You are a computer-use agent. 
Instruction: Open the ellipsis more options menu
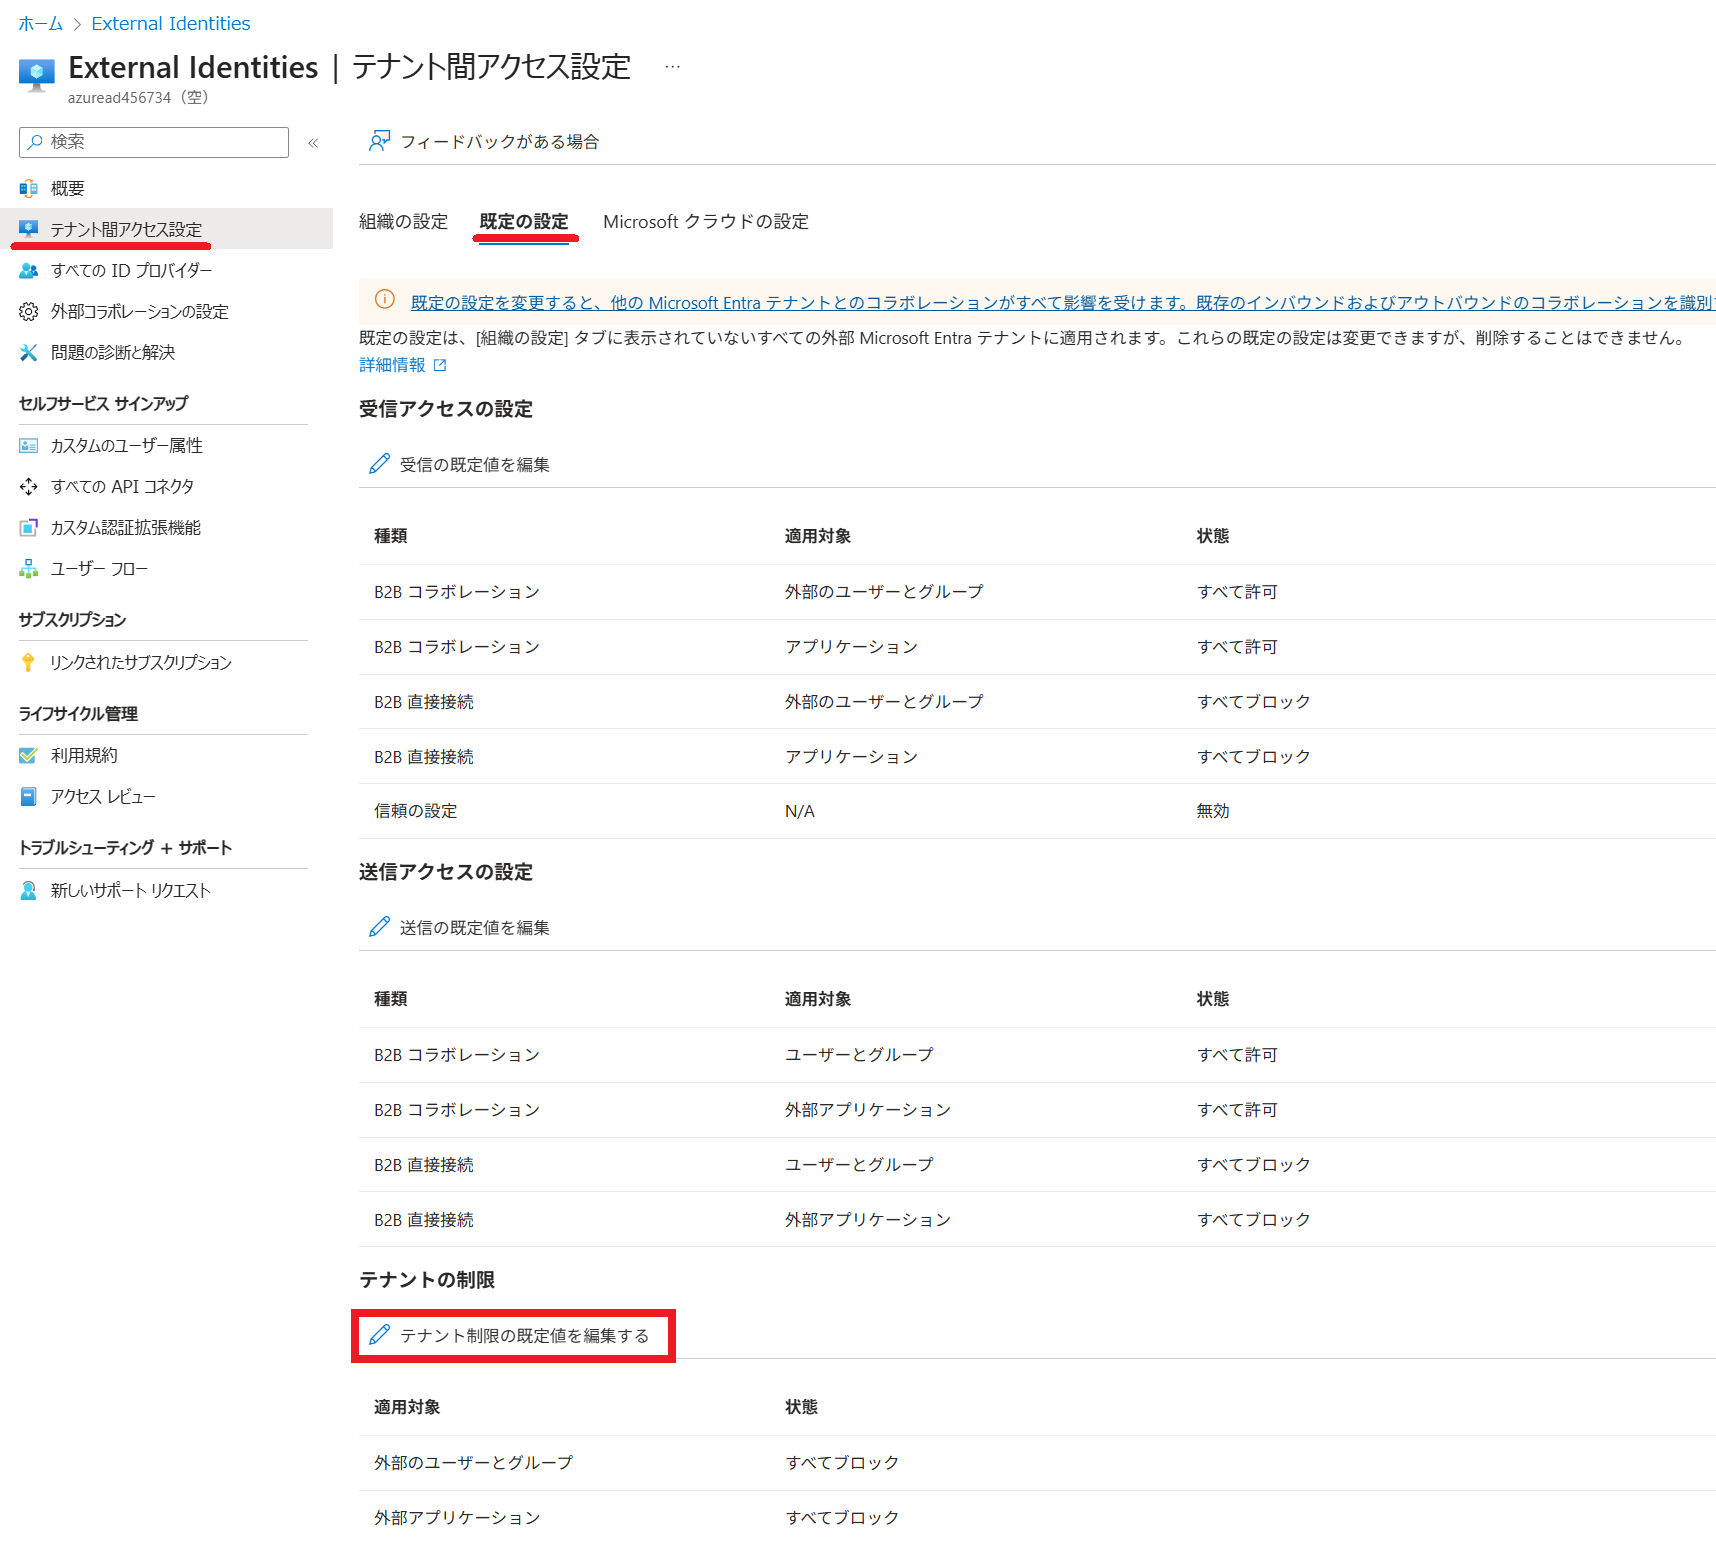(x=673, y=67)
